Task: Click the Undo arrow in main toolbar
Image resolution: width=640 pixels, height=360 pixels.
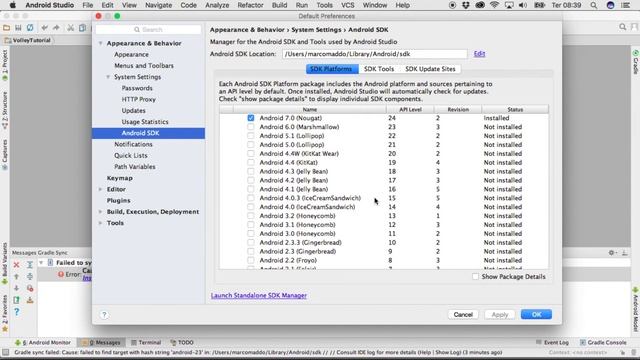Action: 44,28
